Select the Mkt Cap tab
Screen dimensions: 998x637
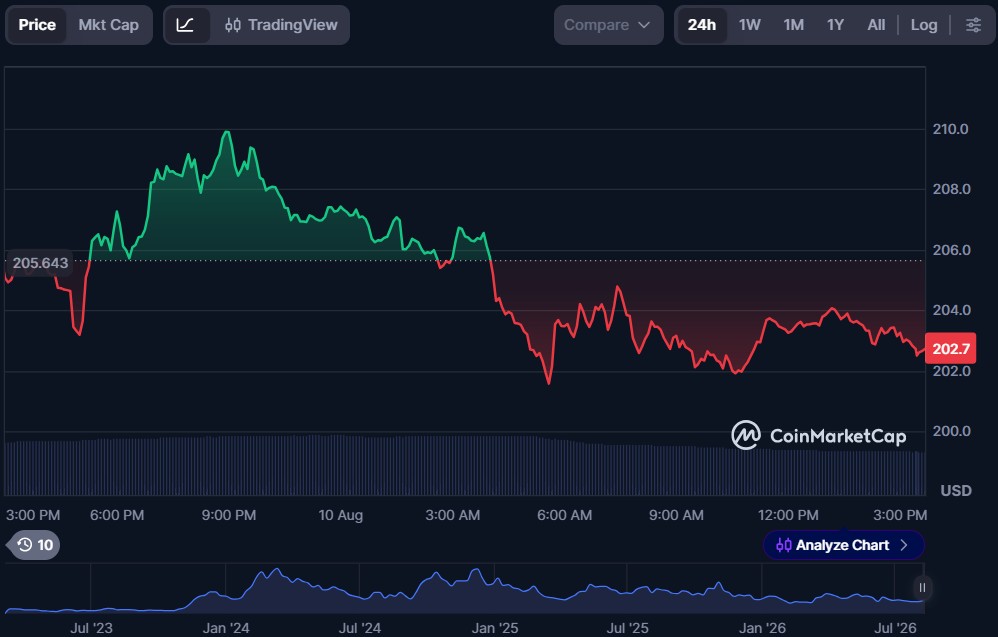coord(108,25)
